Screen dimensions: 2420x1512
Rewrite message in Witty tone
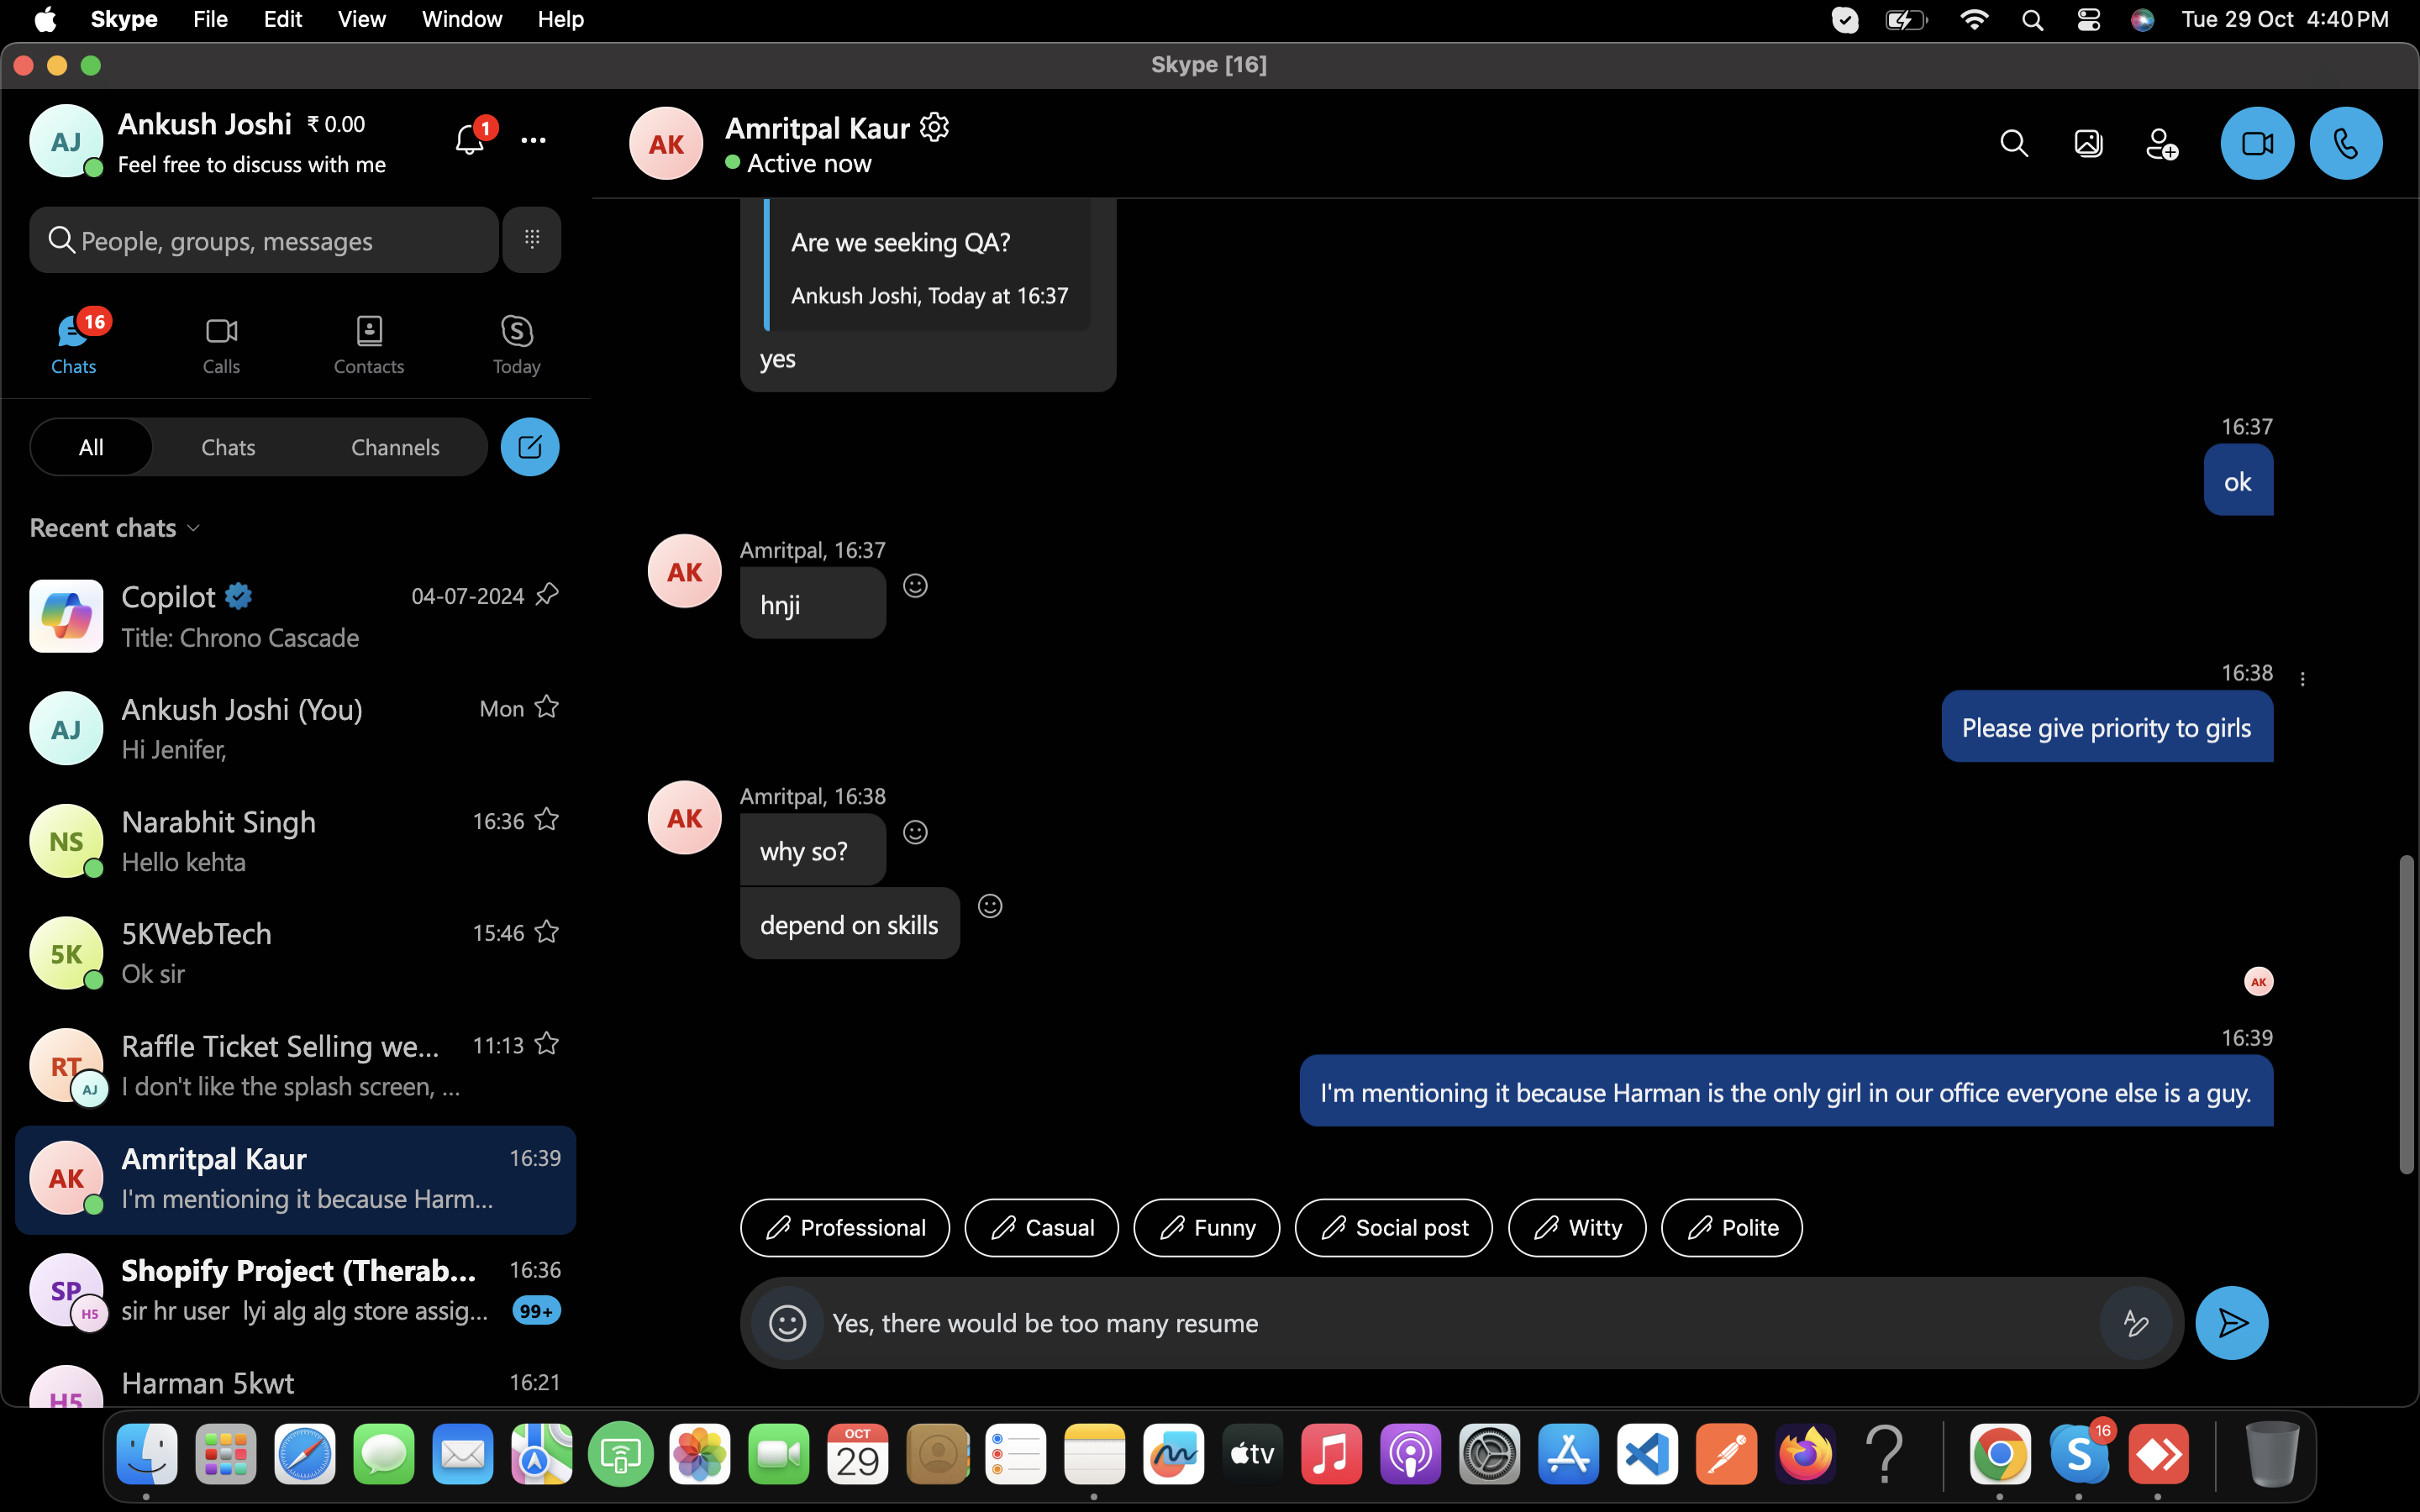[x=1577, y=1227]
